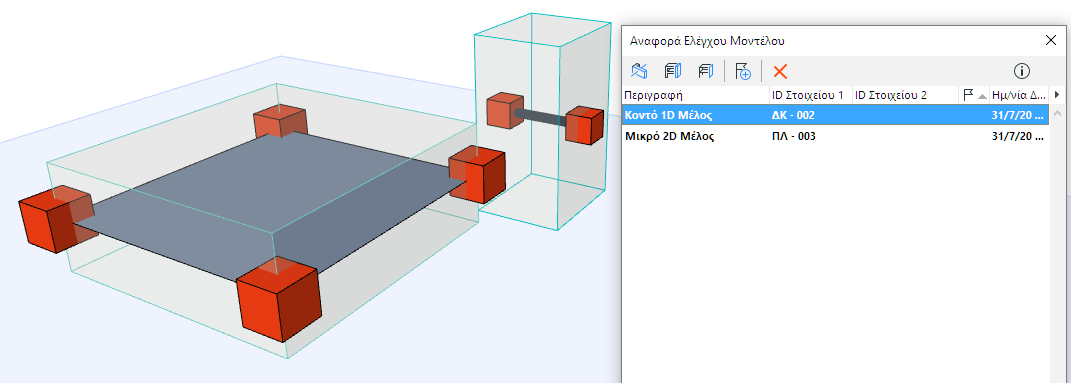Click the dark gray 1D member bar
This screenshot has height=383, width=1071.
[x=540, y=117]
